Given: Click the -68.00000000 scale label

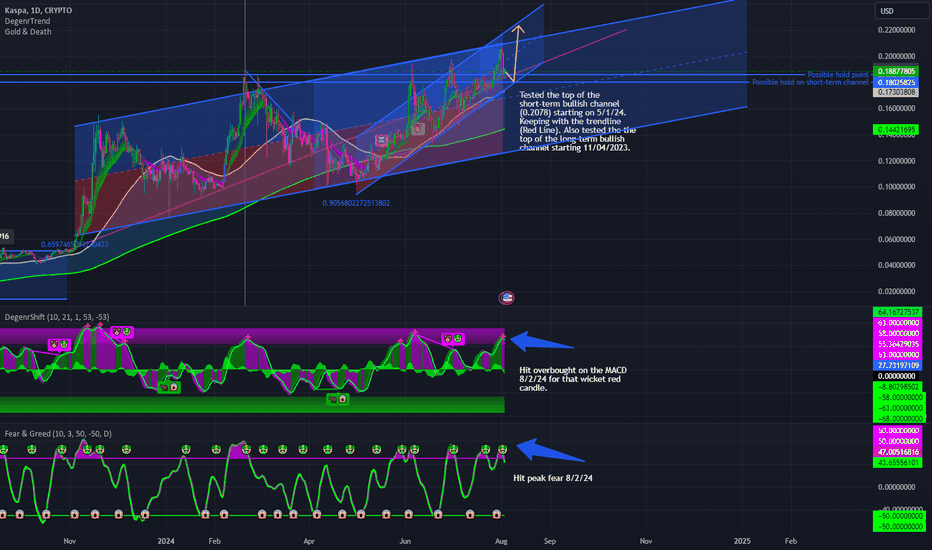Looking at the screenshot, I should (x=899, y=419).
